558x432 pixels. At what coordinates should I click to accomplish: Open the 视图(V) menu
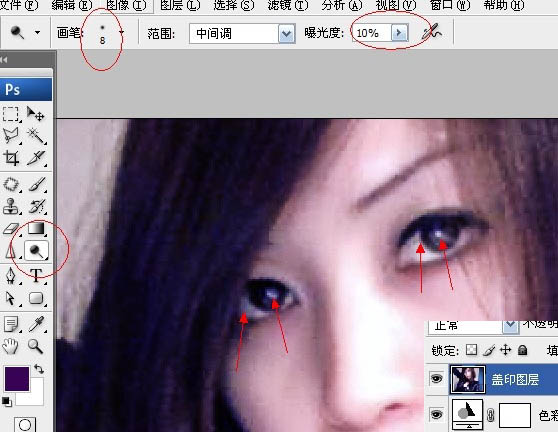396,5
